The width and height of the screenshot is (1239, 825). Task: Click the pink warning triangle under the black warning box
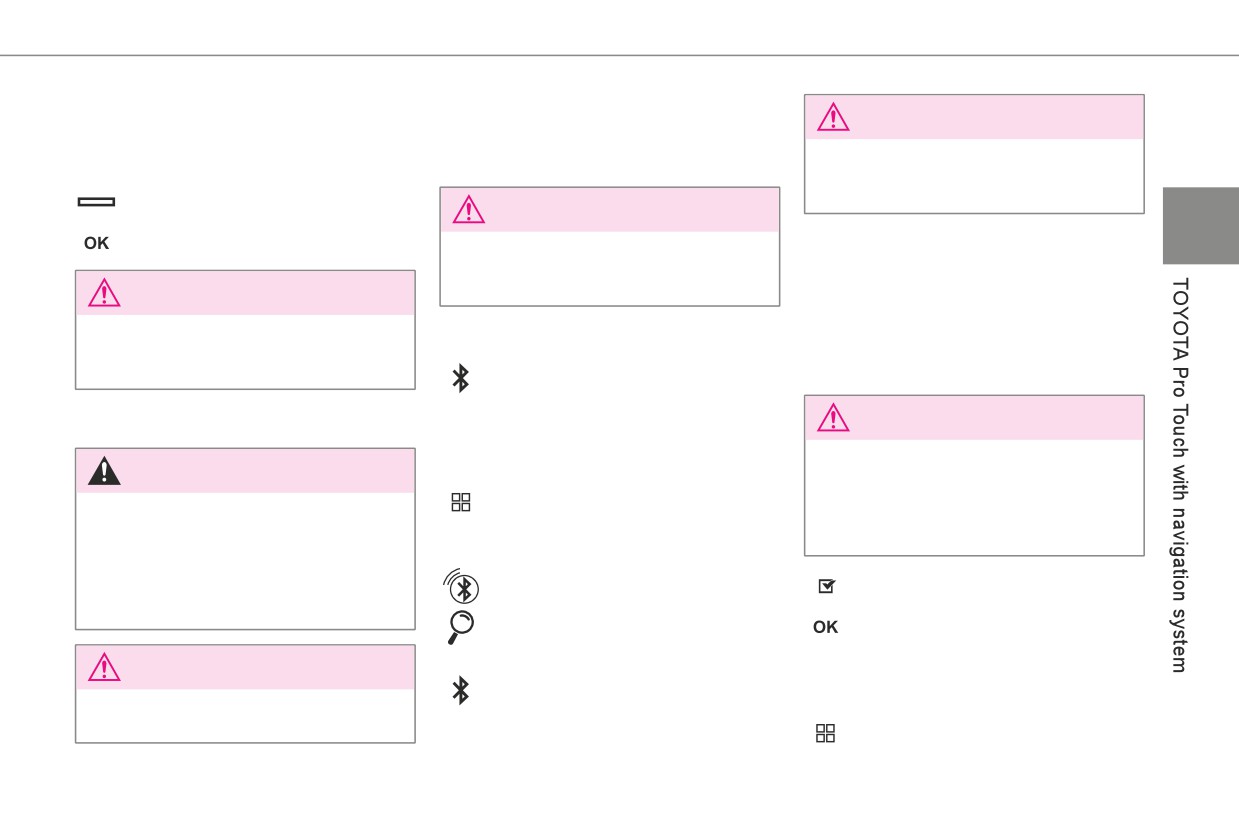(x=104, y=667)
